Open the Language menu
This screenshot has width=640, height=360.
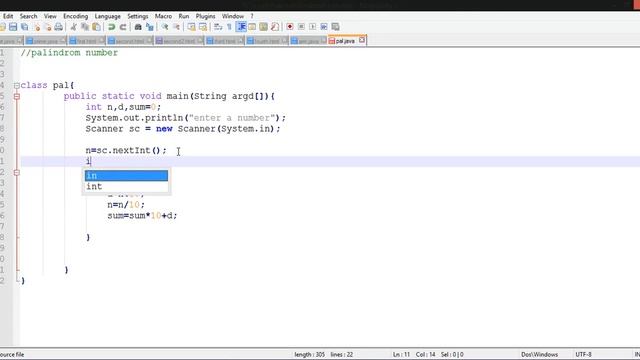(108, 16)
